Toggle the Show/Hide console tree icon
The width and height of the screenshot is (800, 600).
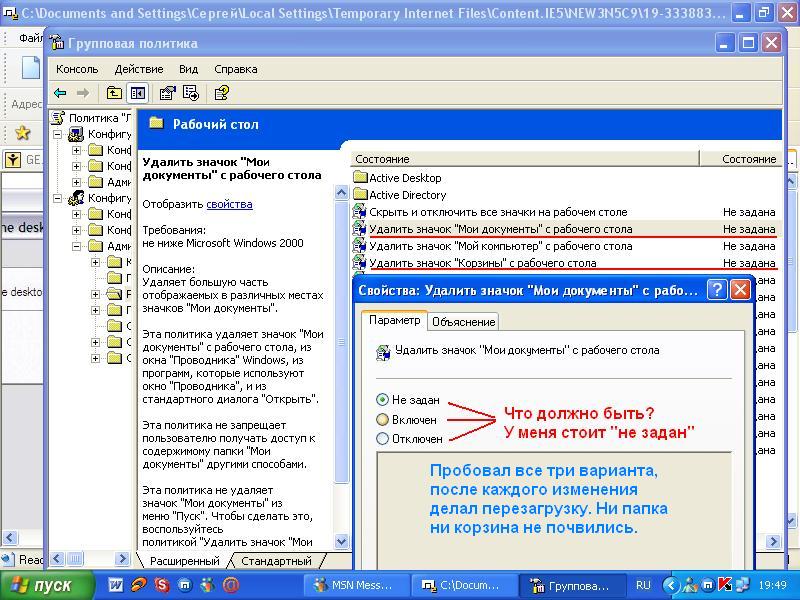138,93
